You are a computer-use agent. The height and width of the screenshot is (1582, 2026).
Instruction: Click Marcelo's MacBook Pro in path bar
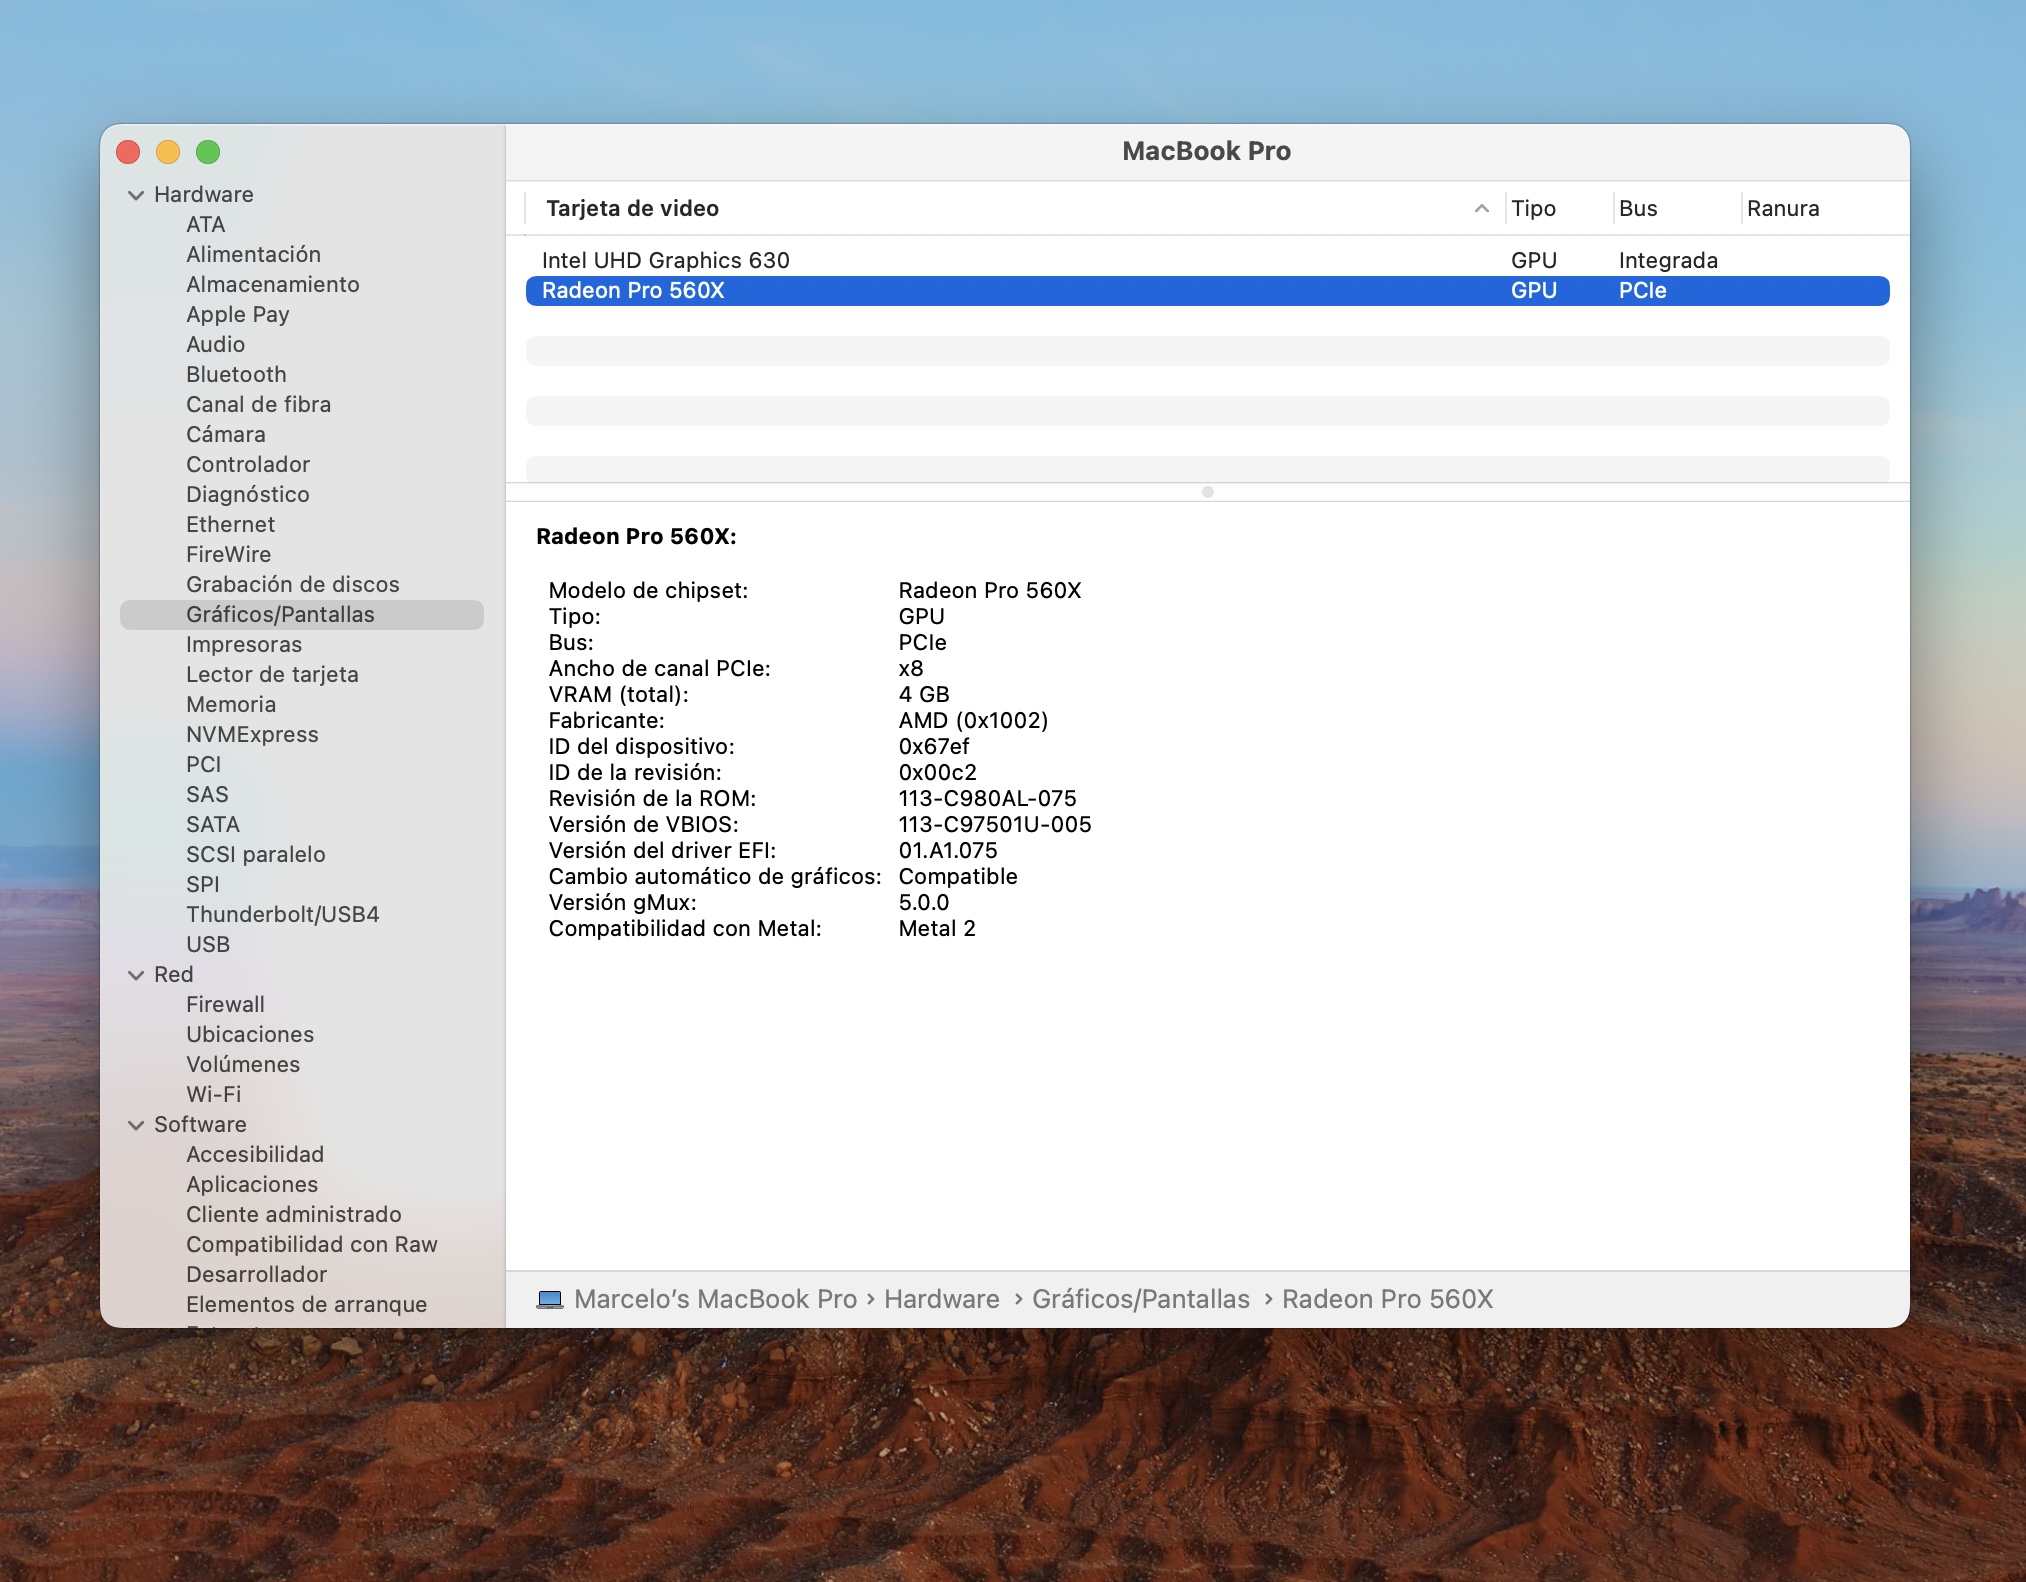click(715, 1299)
